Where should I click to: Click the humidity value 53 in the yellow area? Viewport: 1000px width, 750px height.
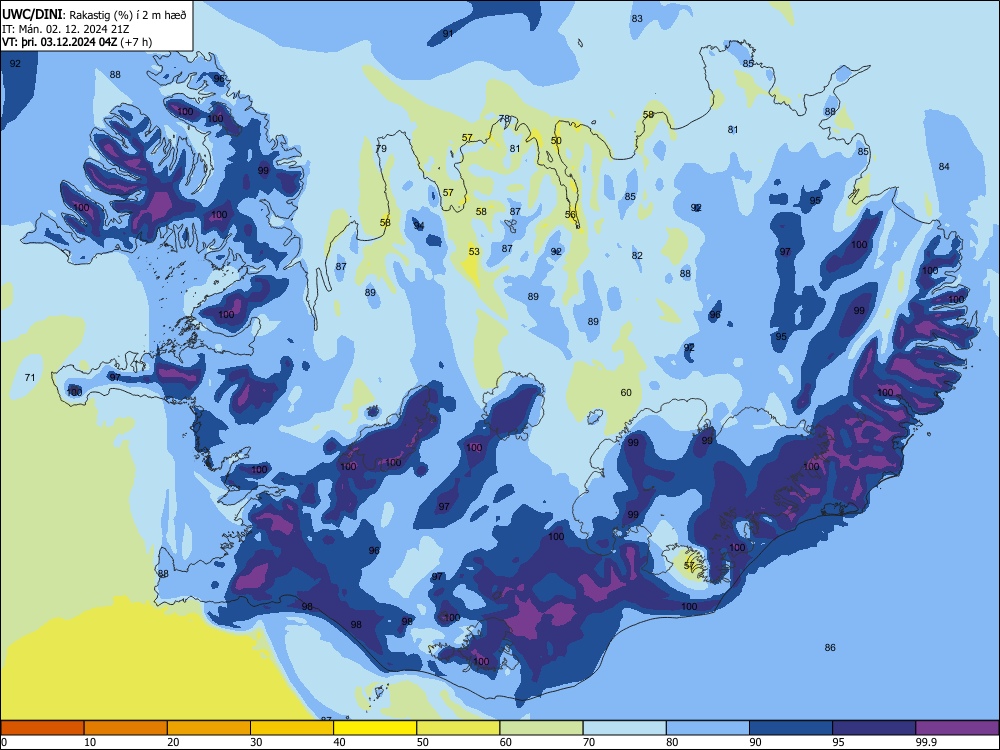[474, 251]
